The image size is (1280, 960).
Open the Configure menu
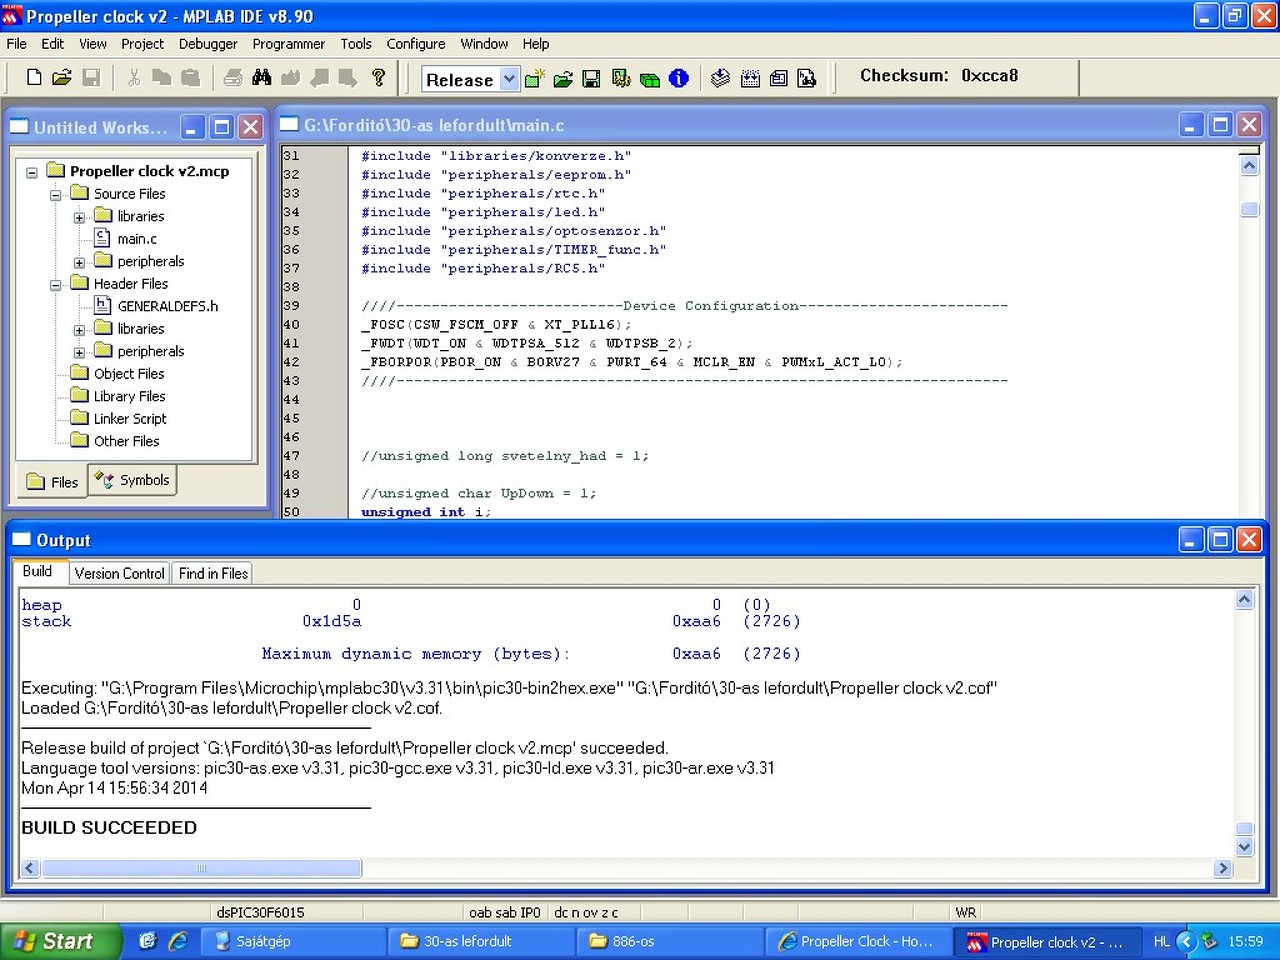tap(416, 44)
